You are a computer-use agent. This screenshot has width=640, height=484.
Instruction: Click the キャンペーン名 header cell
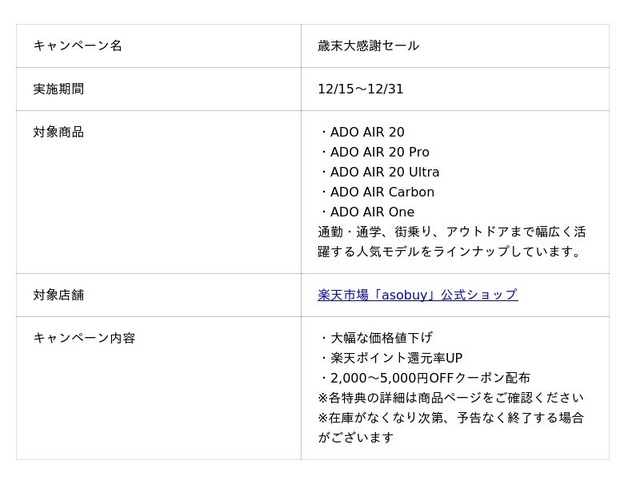77,46
